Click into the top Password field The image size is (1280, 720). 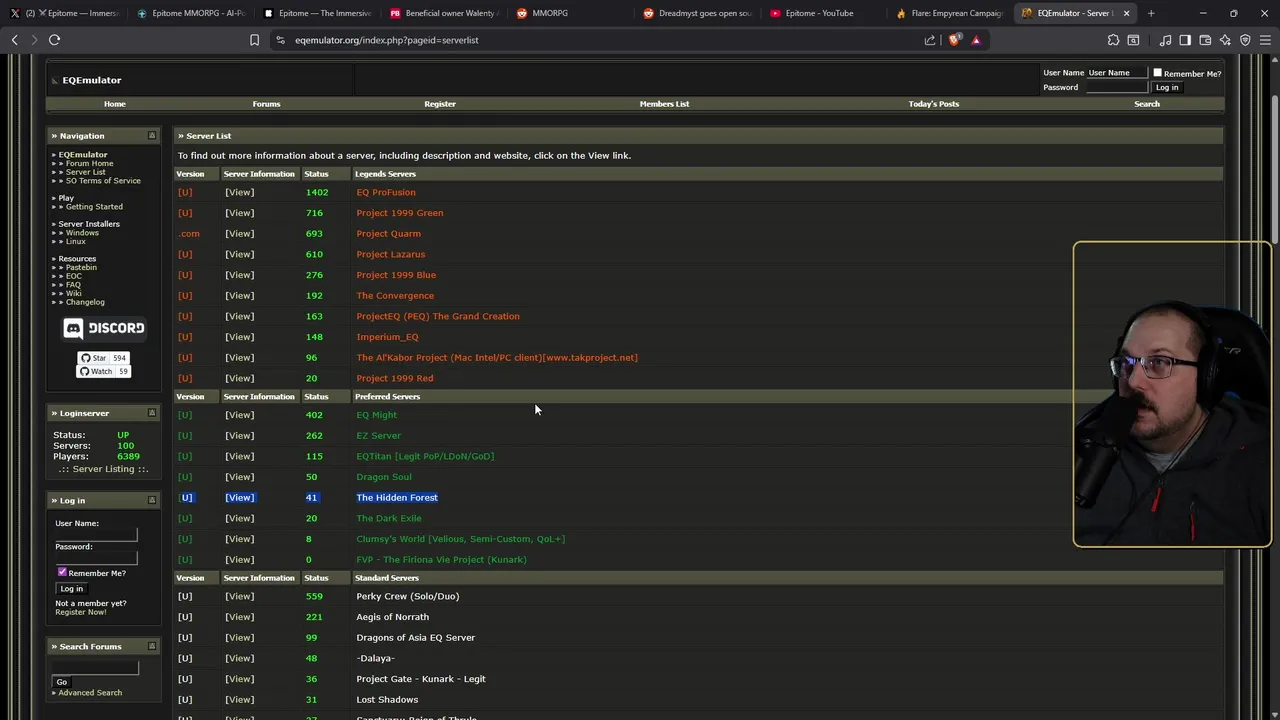[1117, 87]
